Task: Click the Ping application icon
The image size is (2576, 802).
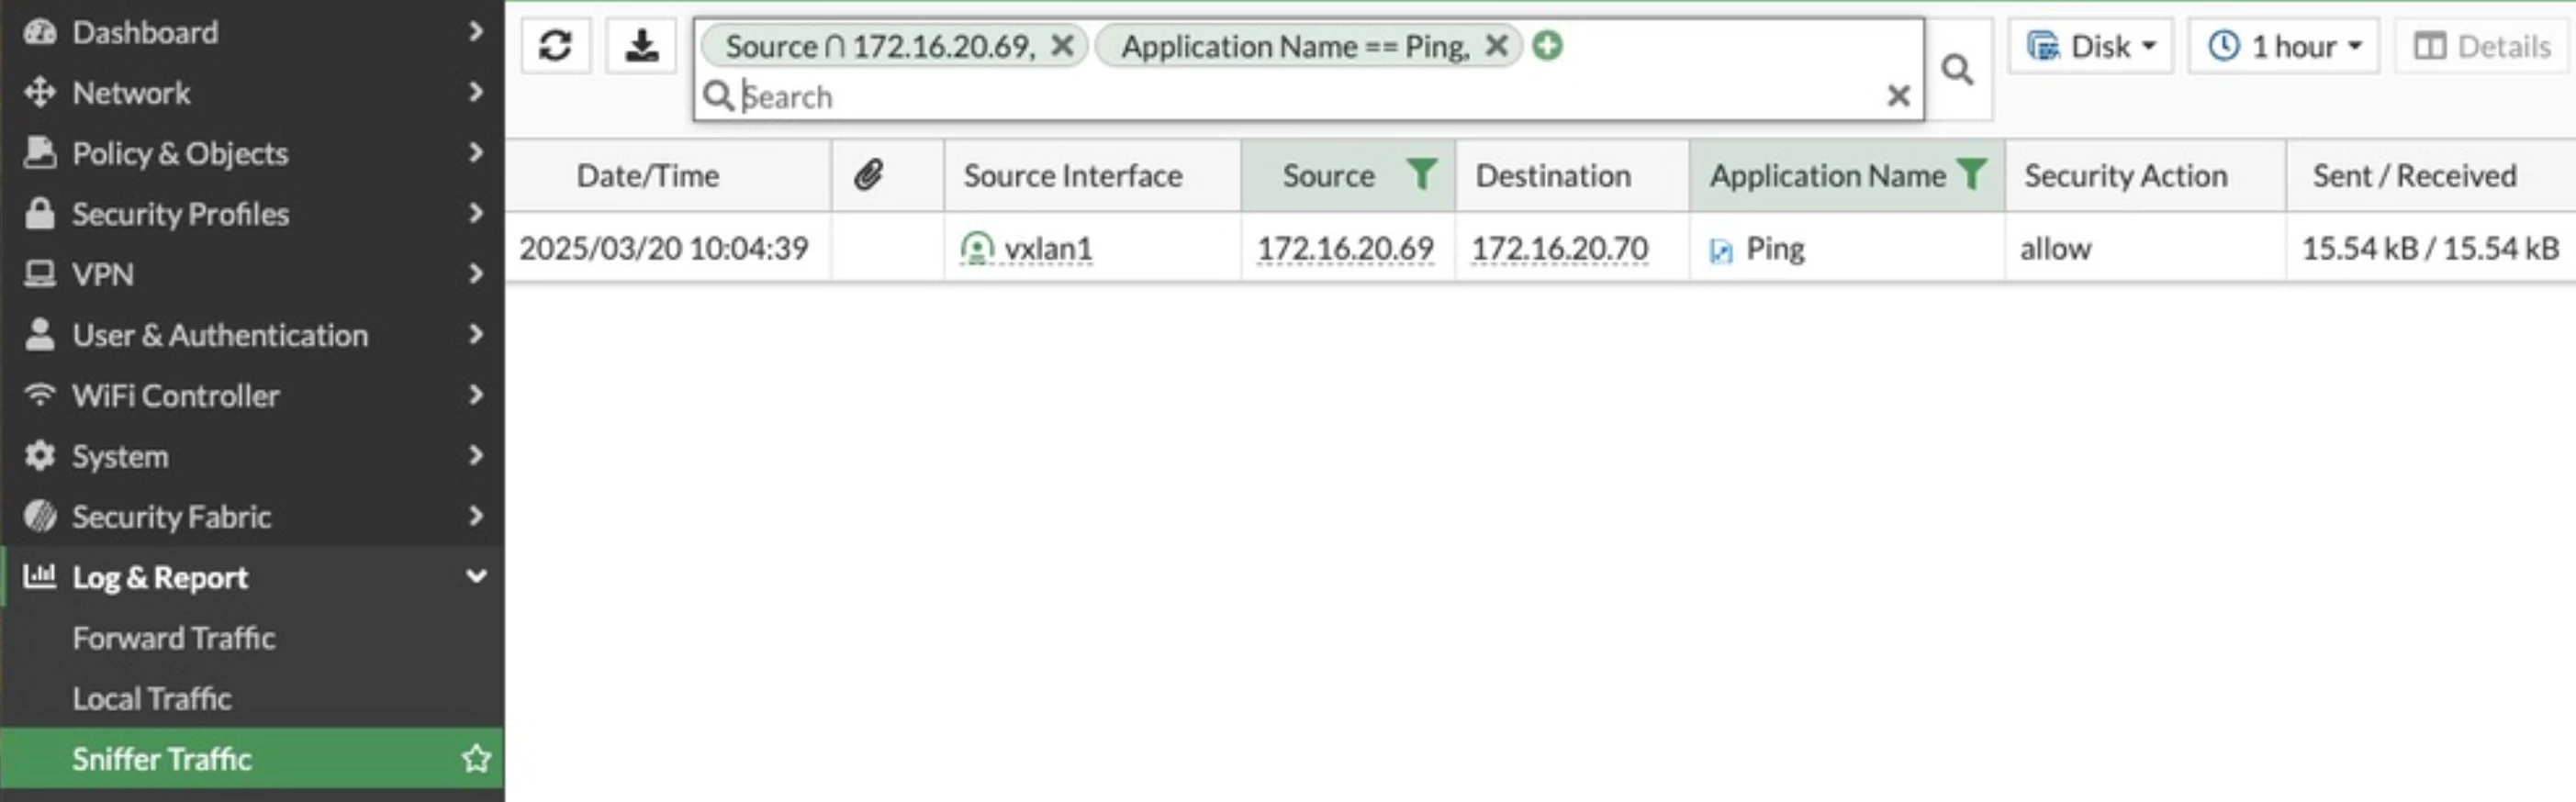Action: [x=1721, y=250]
